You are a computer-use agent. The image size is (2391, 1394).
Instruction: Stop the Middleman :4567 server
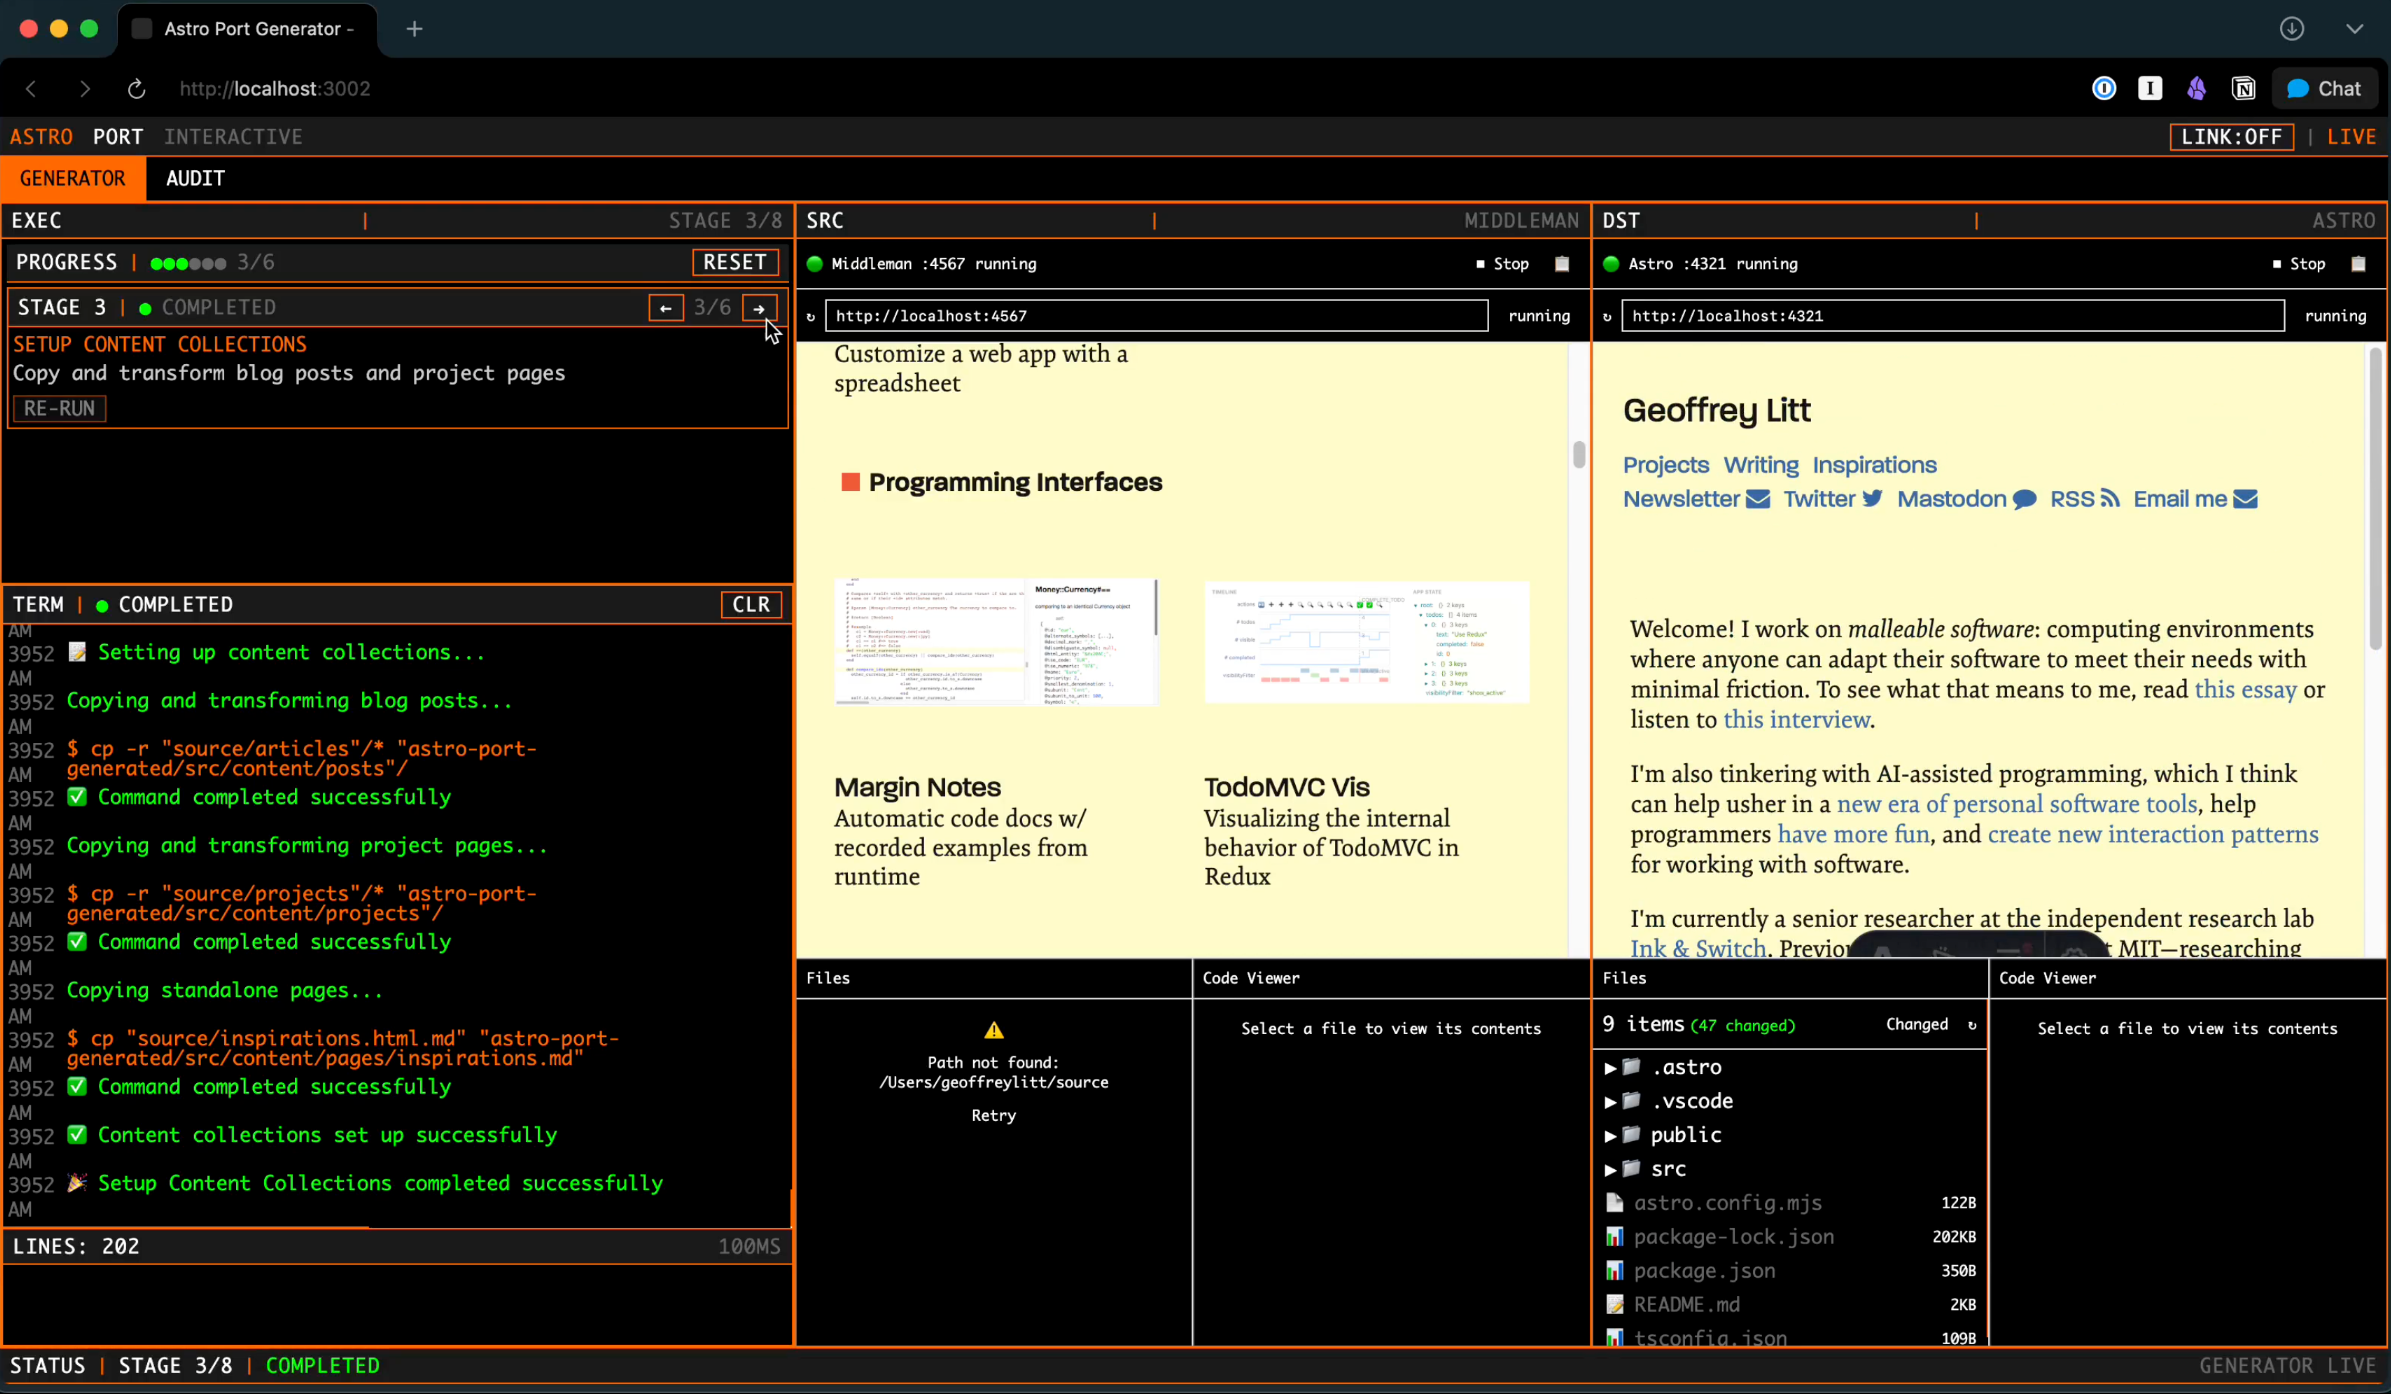click(1502, 264)
